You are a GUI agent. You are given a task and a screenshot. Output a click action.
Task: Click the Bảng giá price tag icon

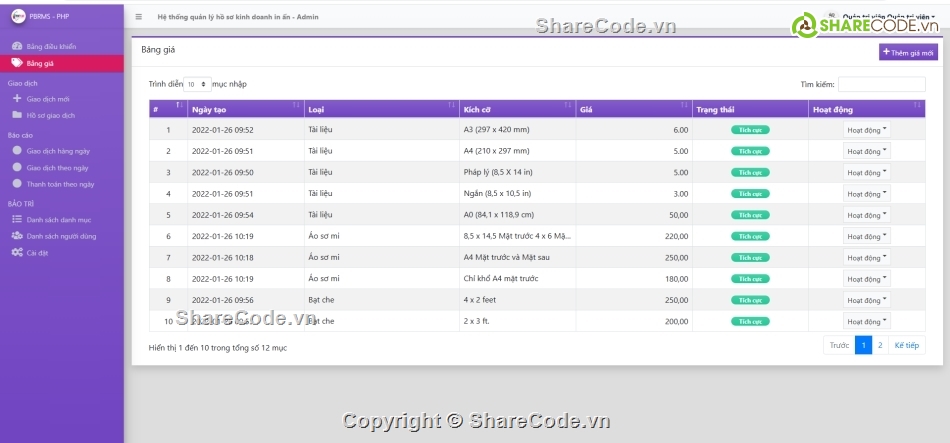[16, 63]
